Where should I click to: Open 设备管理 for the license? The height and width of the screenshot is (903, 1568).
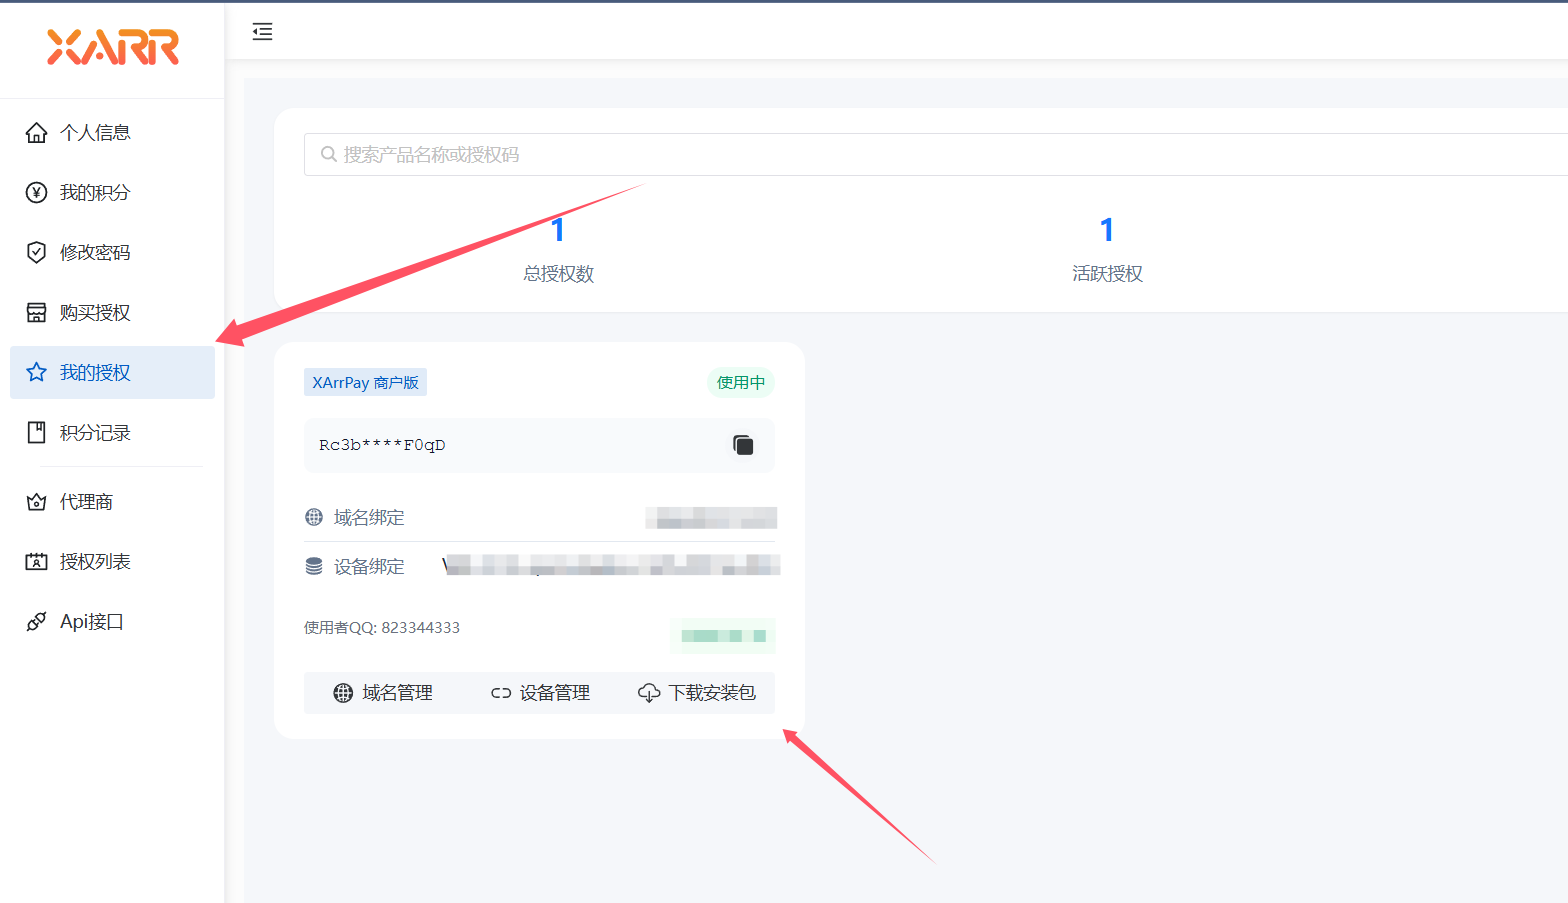(540, 692)
